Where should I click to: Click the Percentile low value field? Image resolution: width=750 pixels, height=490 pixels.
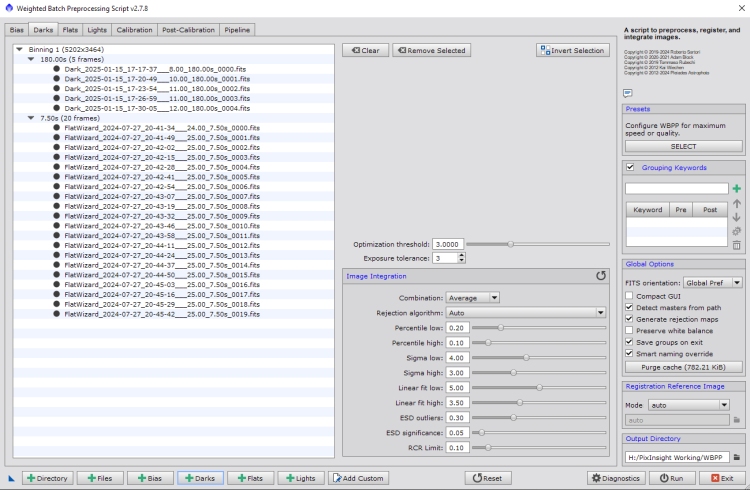pyautogui.click(x=456, y=327)
